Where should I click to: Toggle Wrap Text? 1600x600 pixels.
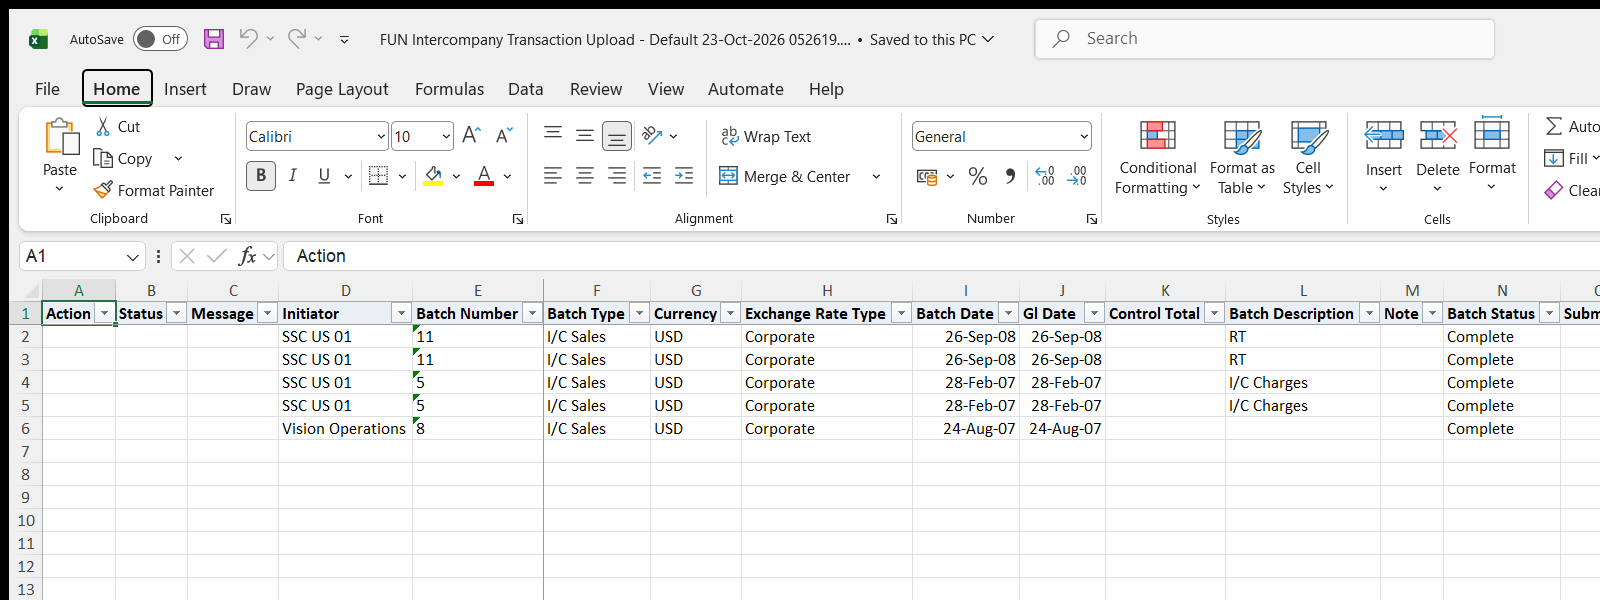[x=766, y=136]
